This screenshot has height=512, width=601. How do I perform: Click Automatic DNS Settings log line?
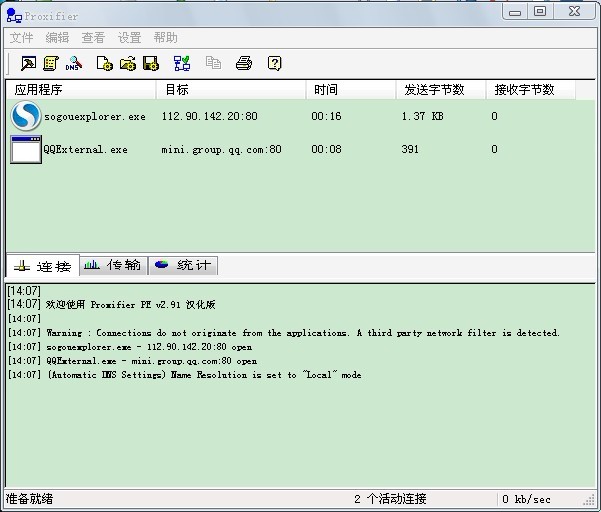tap(185, 375)
